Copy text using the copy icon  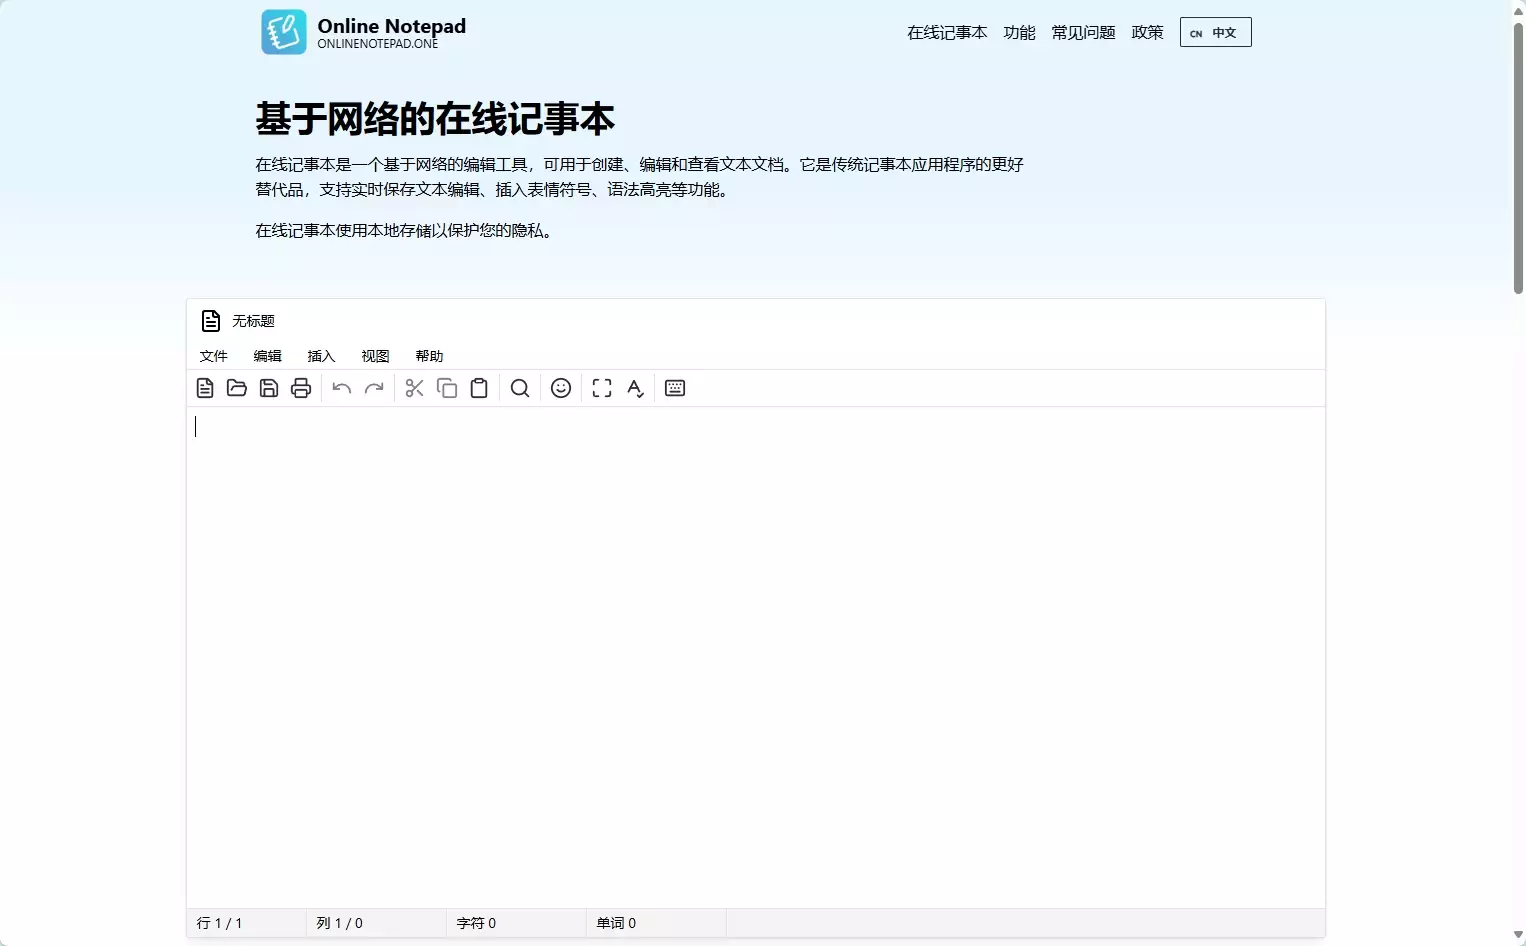[447, 388]
